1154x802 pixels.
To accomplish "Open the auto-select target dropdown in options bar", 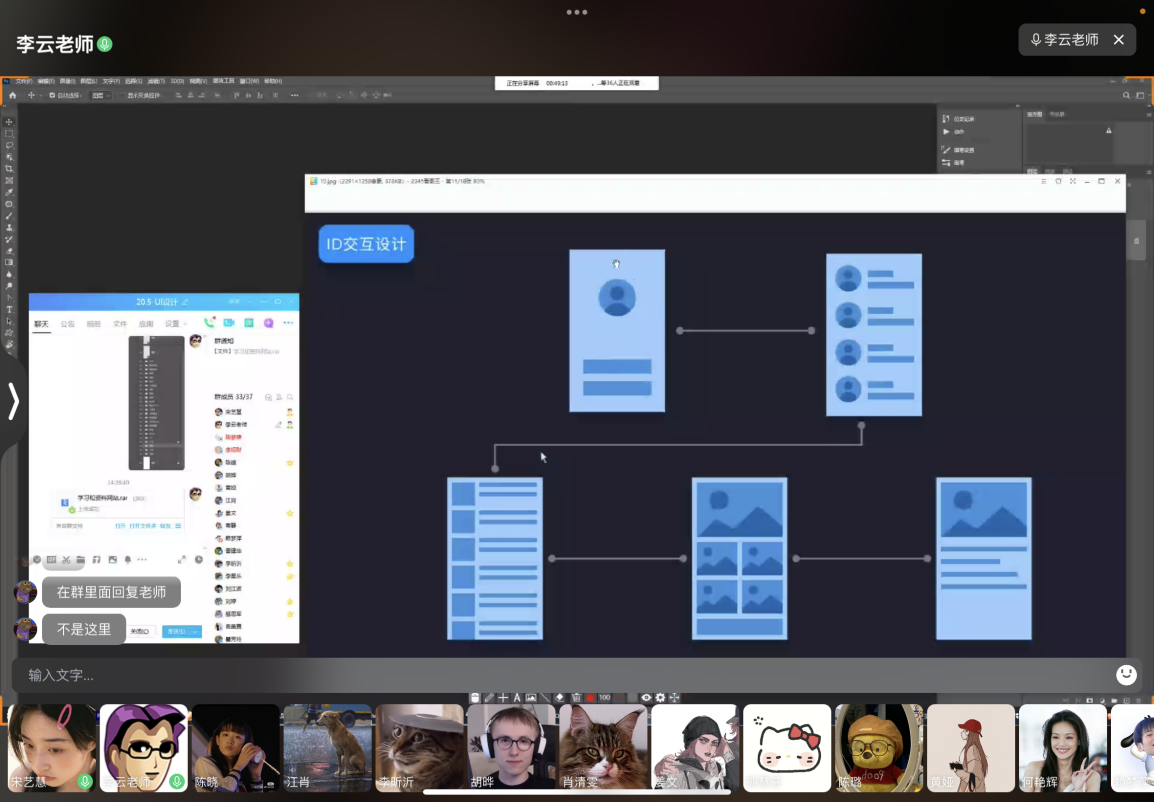I will [100, 95].
